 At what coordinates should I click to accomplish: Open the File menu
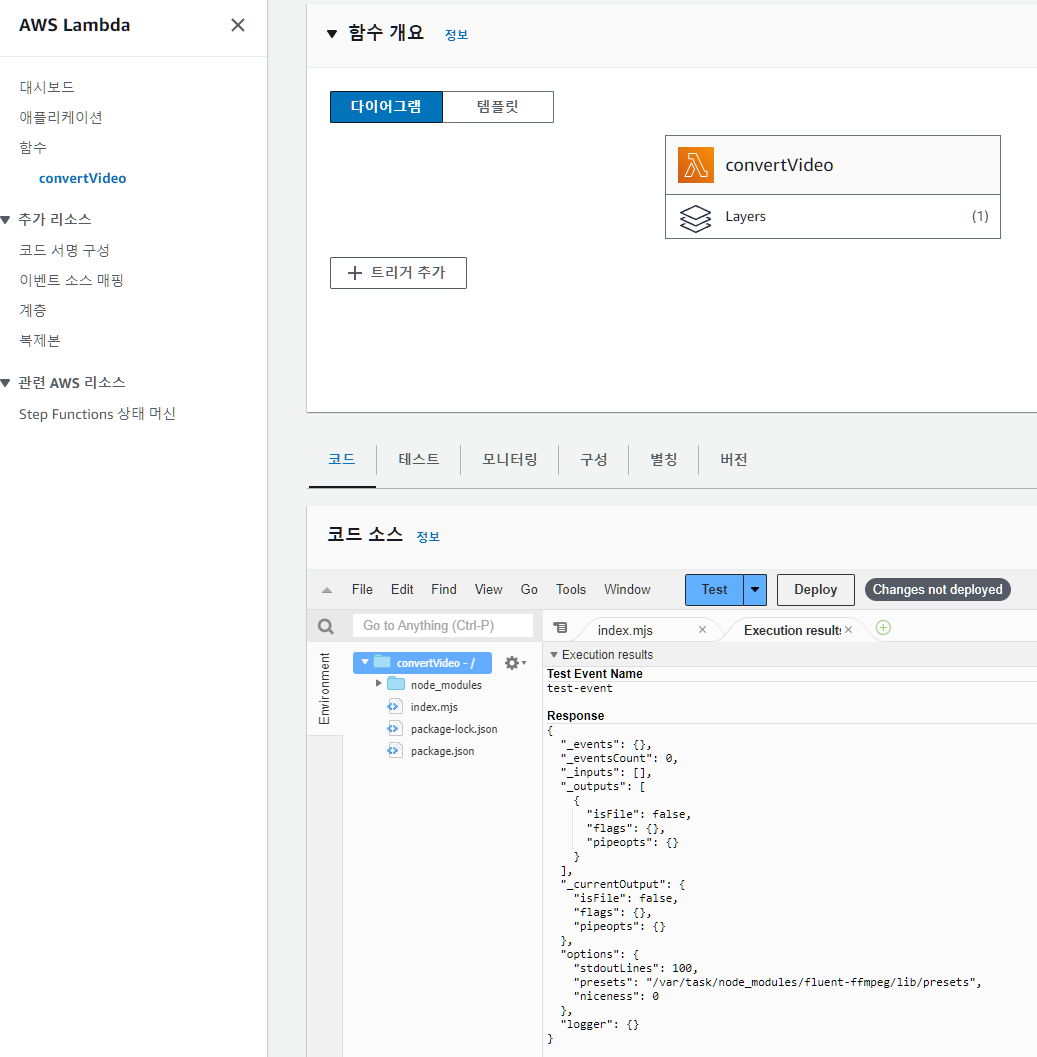(x=362, y=589)
